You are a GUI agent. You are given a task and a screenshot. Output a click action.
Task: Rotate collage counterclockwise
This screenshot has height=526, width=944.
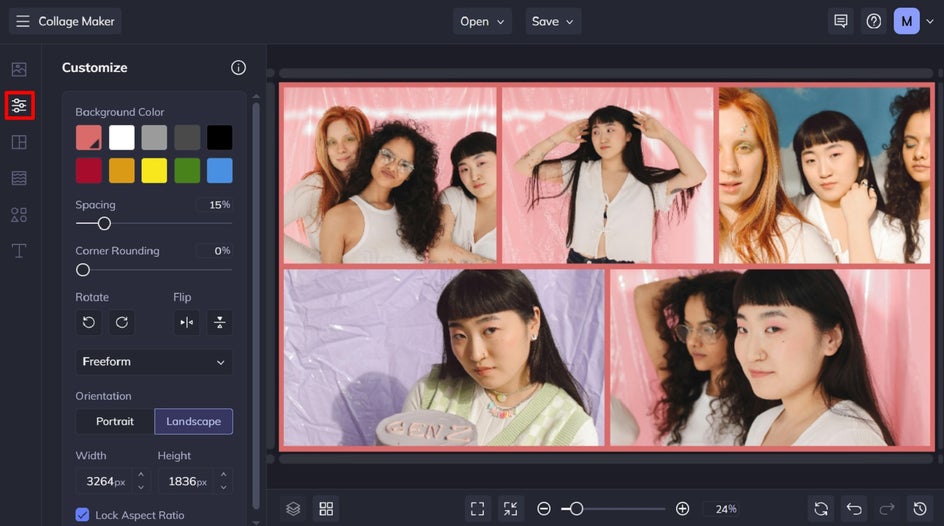[88, 323]
